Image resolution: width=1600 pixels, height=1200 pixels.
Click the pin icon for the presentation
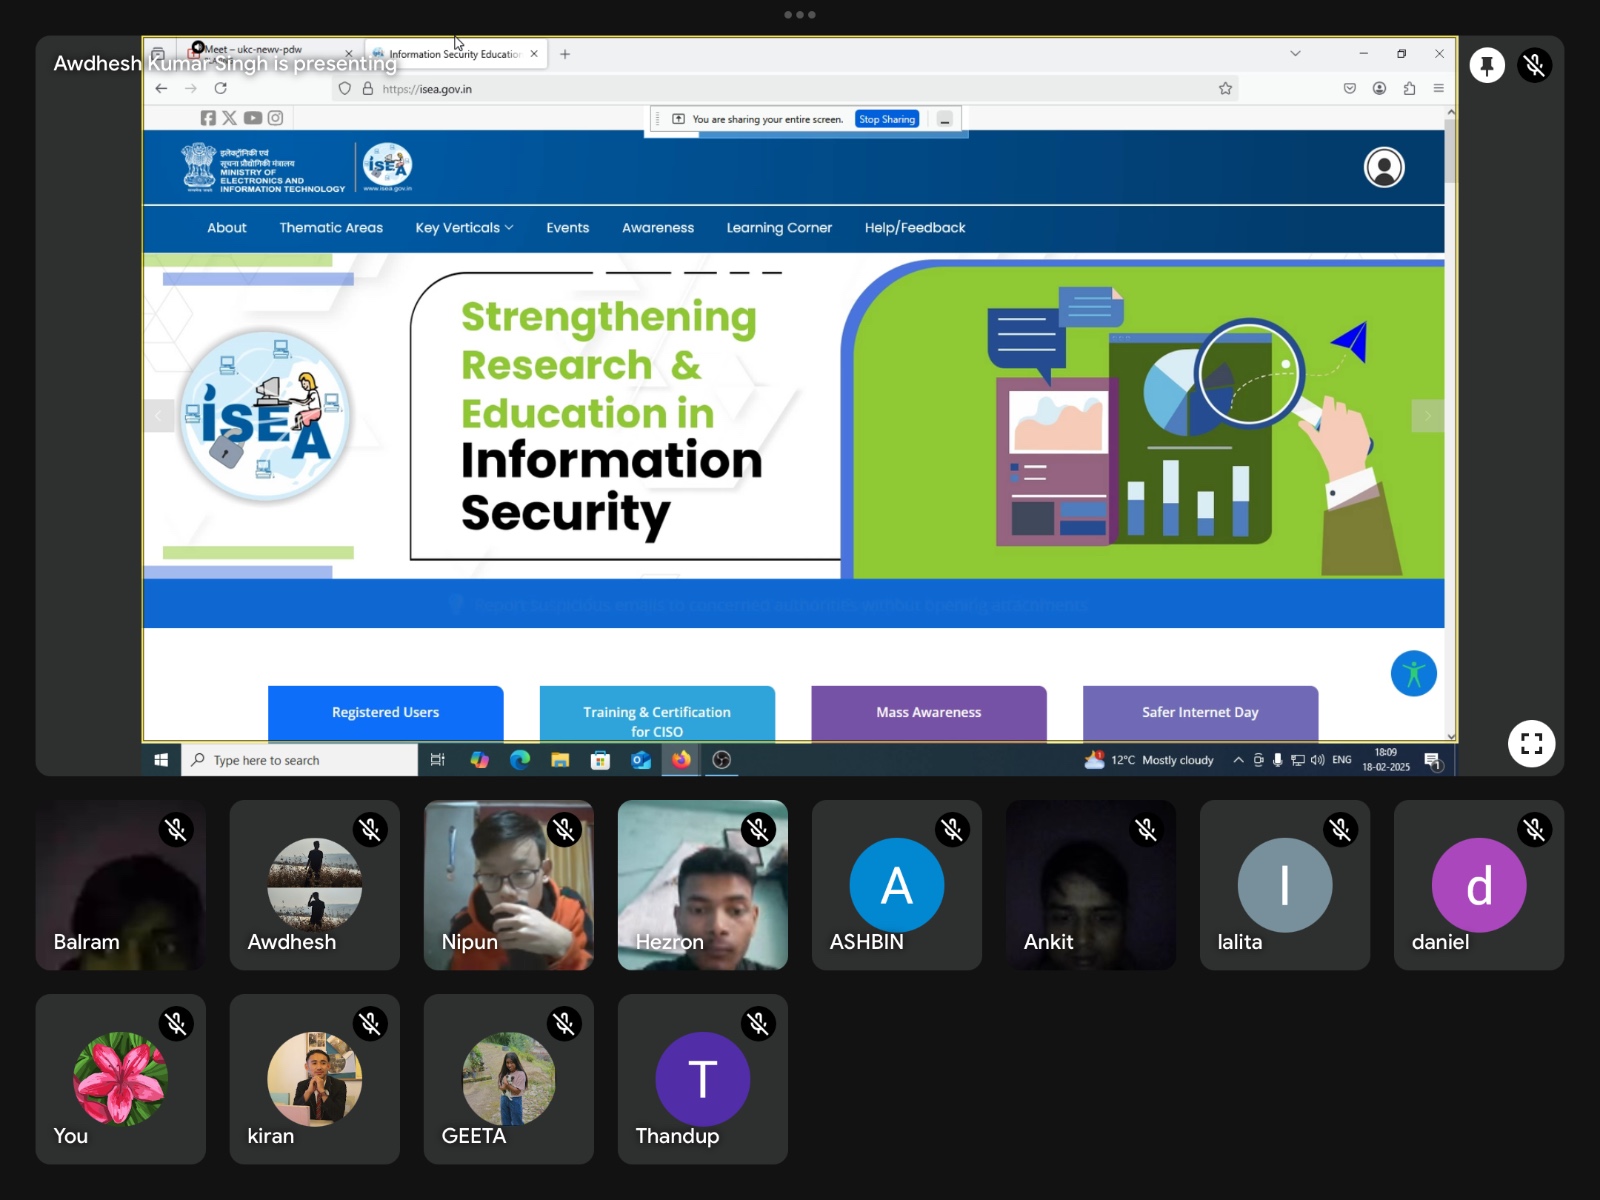coord(1487,66)
